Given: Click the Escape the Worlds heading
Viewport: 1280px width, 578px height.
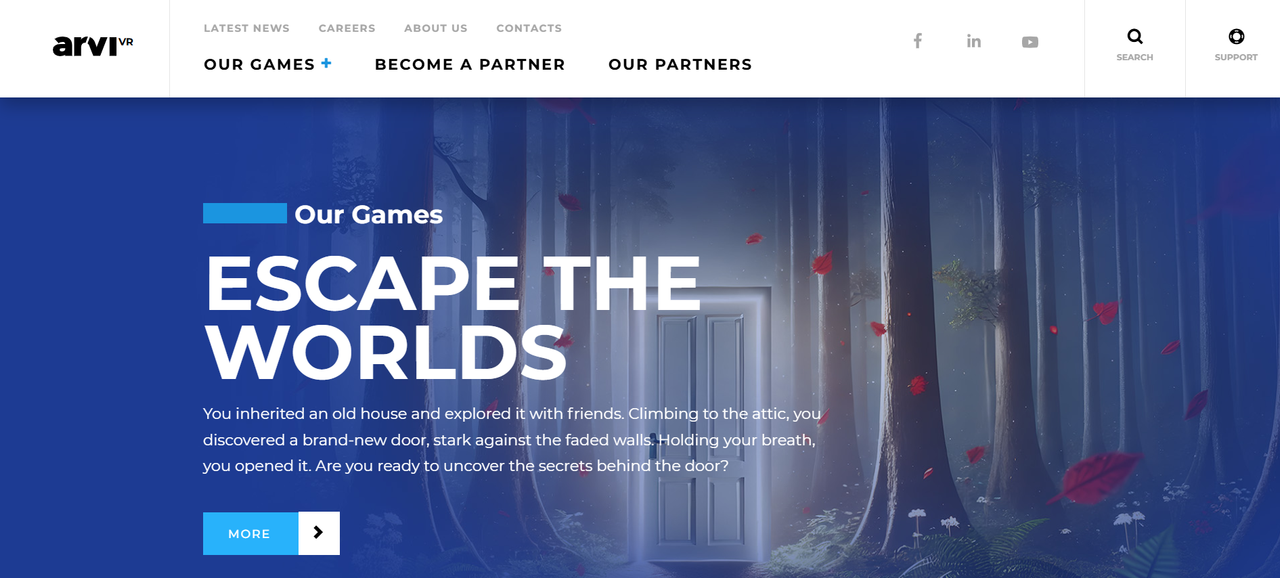Looking at the screenshot, I should coord(453,317).
